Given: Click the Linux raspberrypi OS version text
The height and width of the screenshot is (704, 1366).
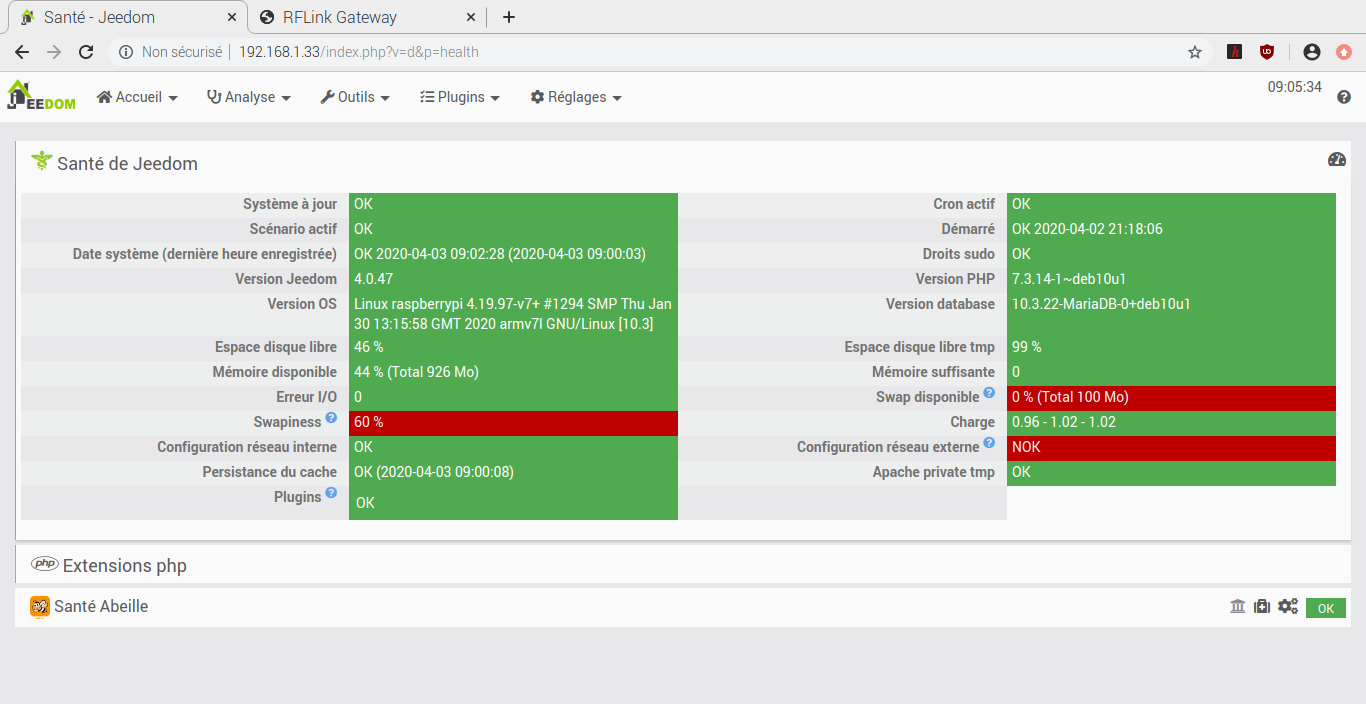Looking at the screenshot, I should (x=513, y=314).
